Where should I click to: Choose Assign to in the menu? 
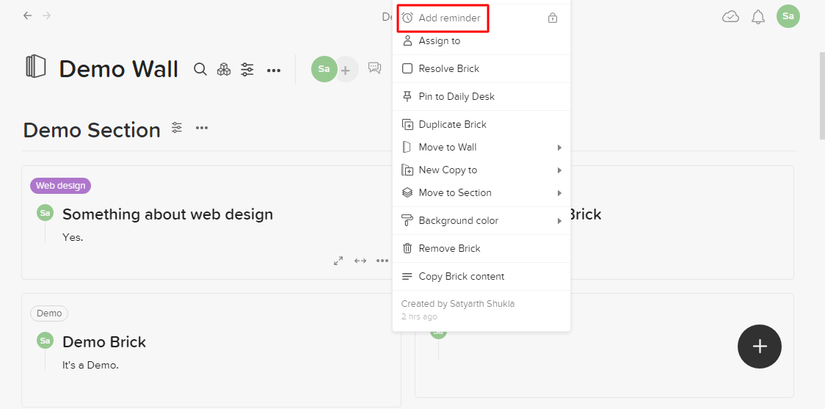point(481,41)
